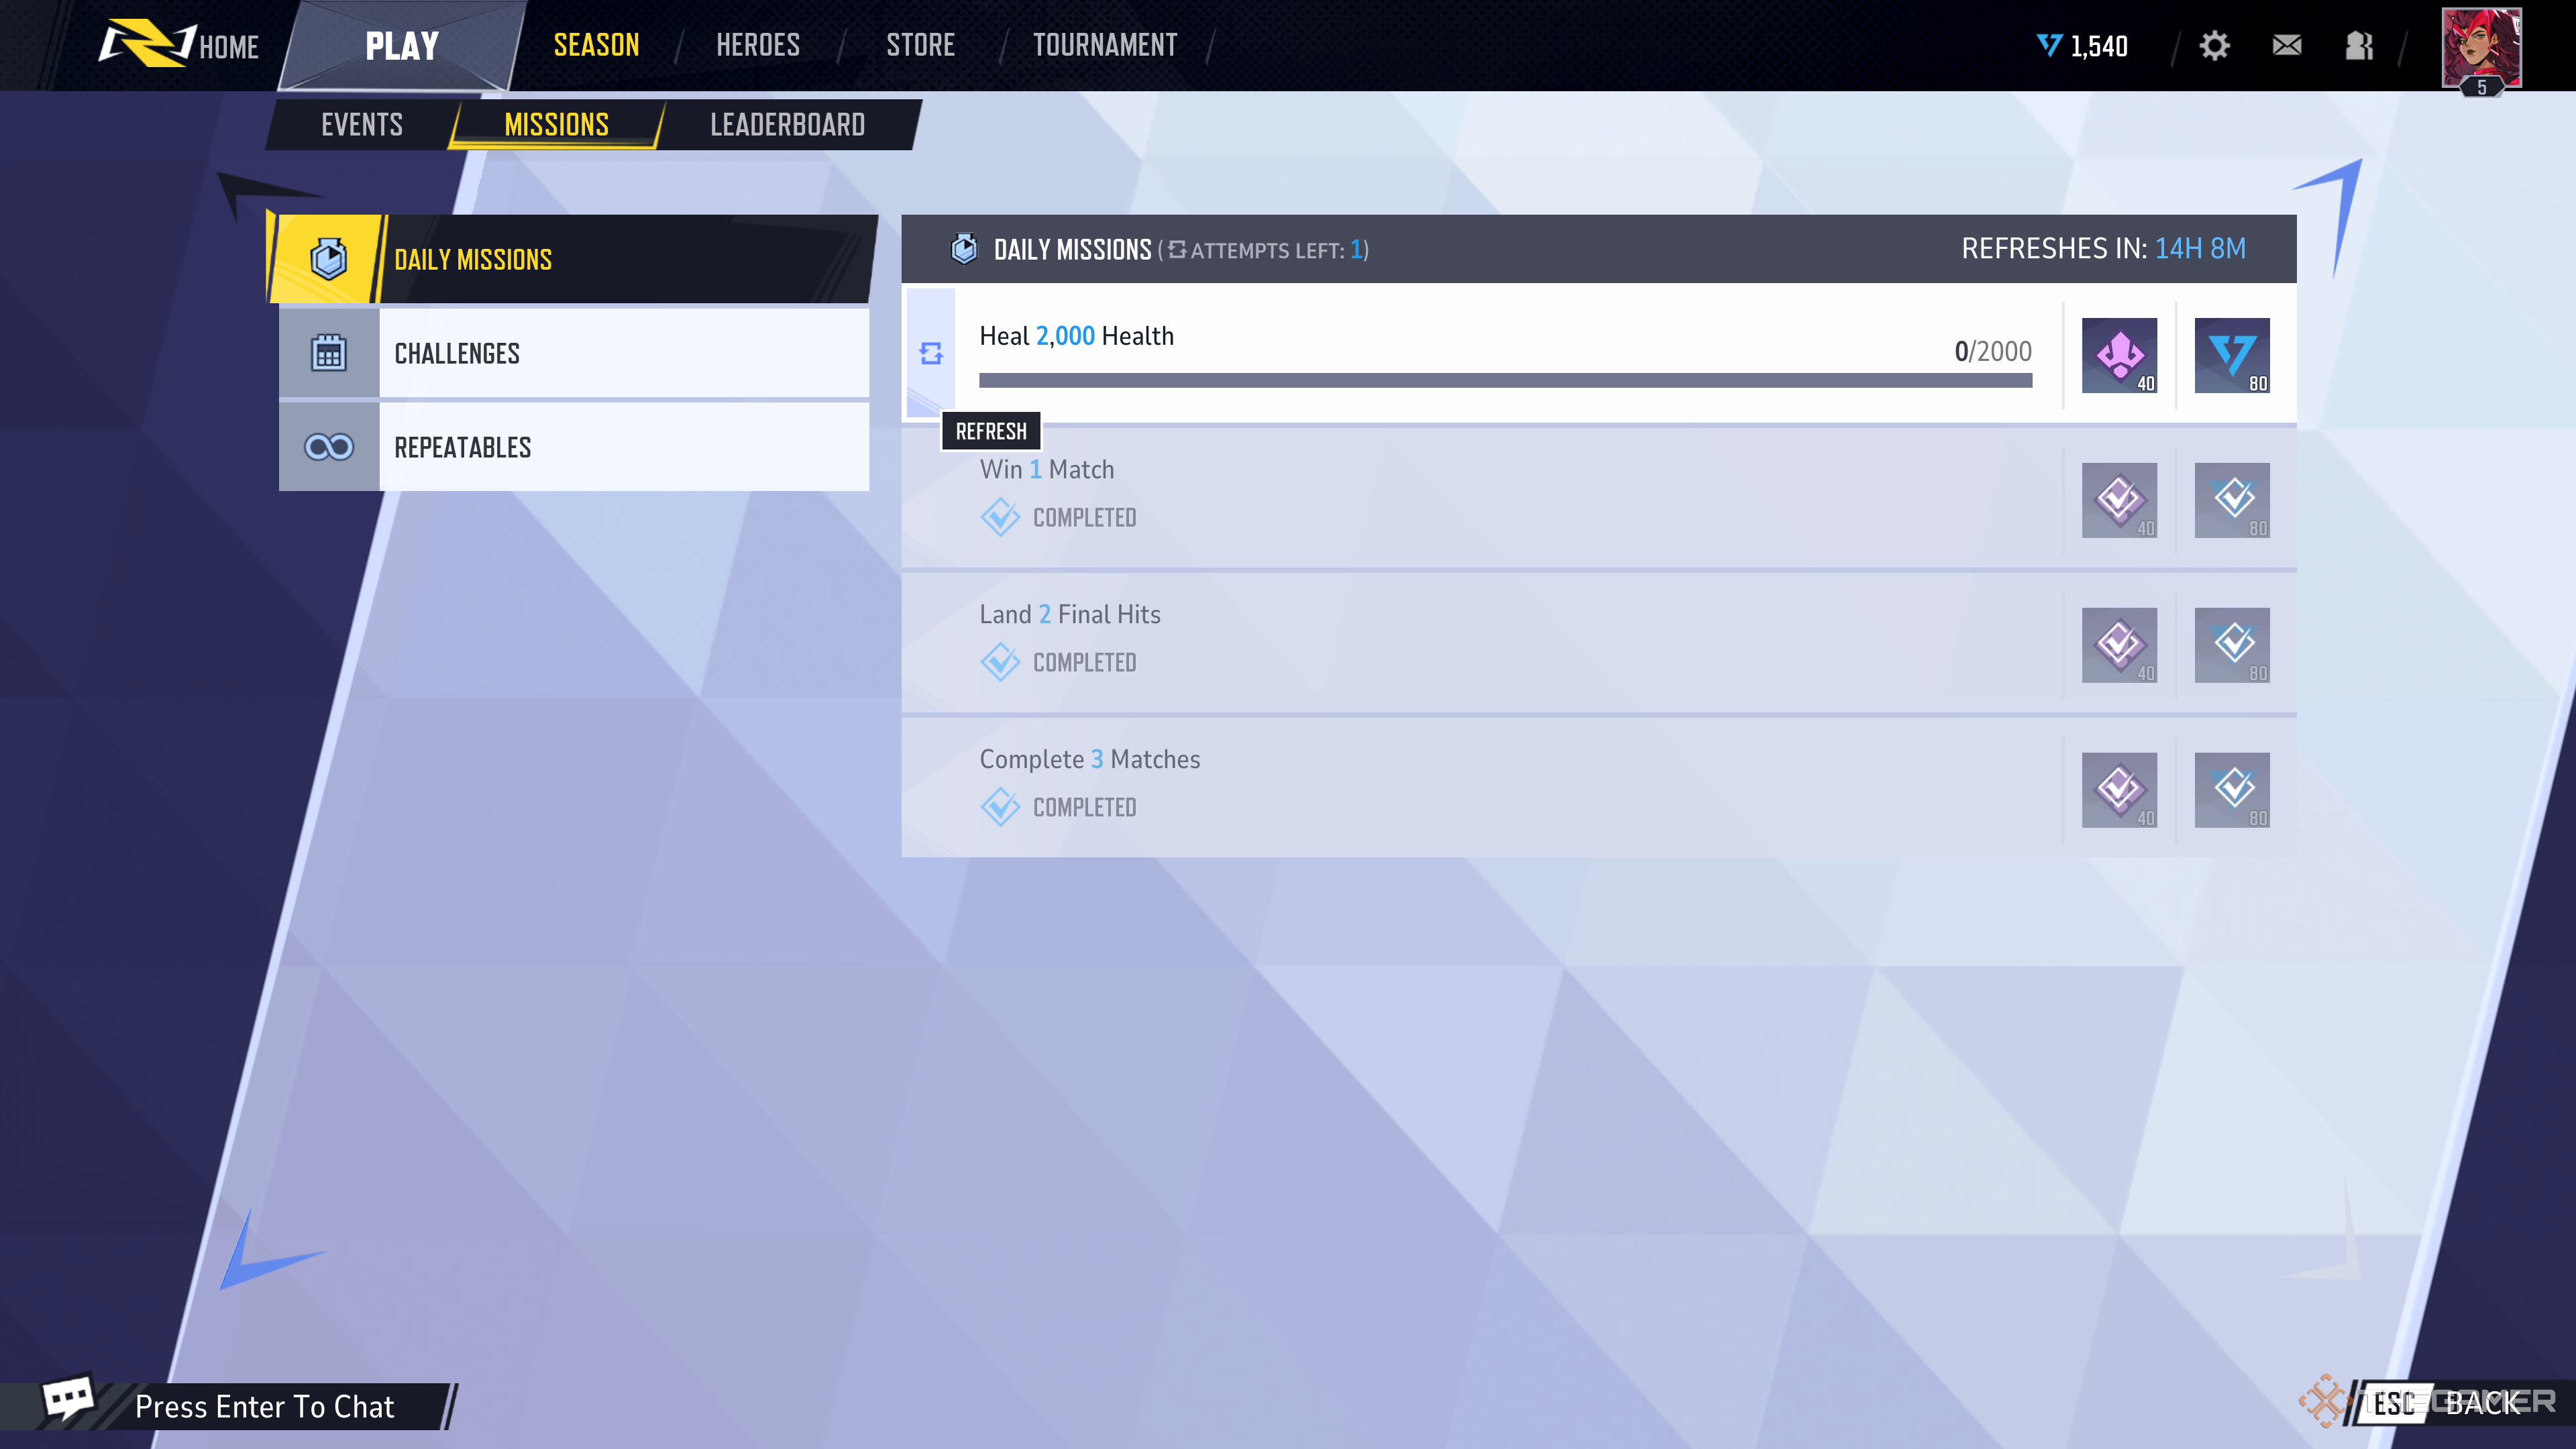Click the Heal 2,000 Health progress bar

click(1505, 380)
